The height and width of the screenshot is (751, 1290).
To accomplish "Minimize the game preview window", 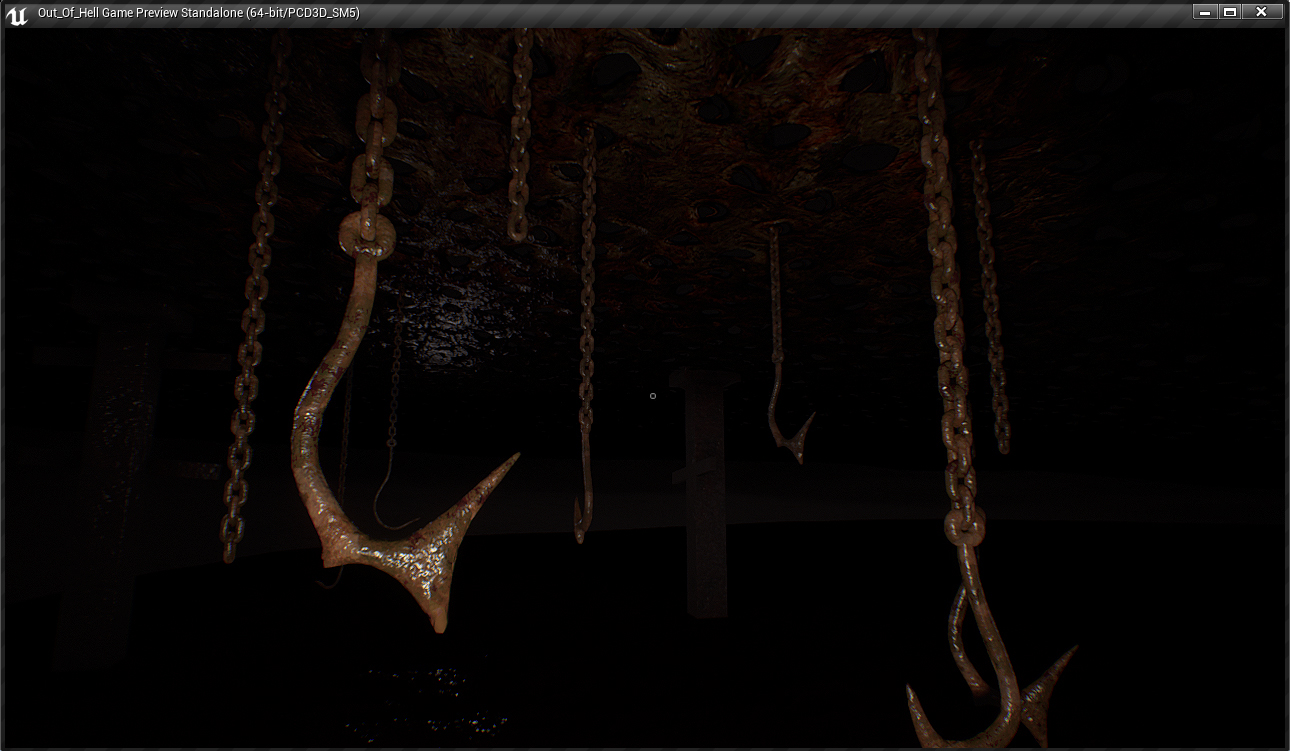I will (x=1204, y=12).
